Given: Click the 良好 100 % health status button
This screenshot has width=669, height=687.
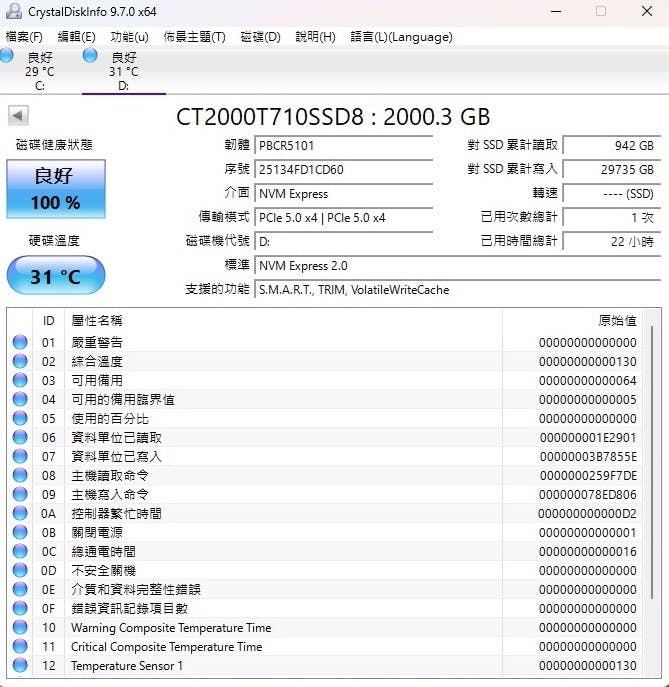Looking at the screenshot, I should tap(56, 189).
